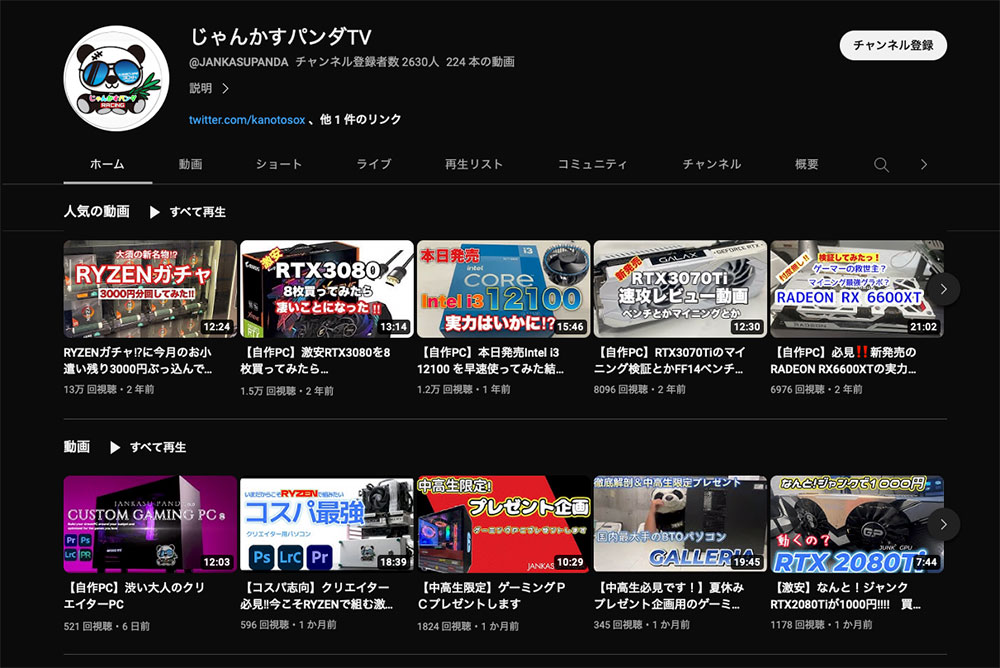Screen dimensions: 1000x668
Task: Click title '【激安】なんと!ジャンクRTX2080Tiが1000円'
Action: [x=846, y=596]
